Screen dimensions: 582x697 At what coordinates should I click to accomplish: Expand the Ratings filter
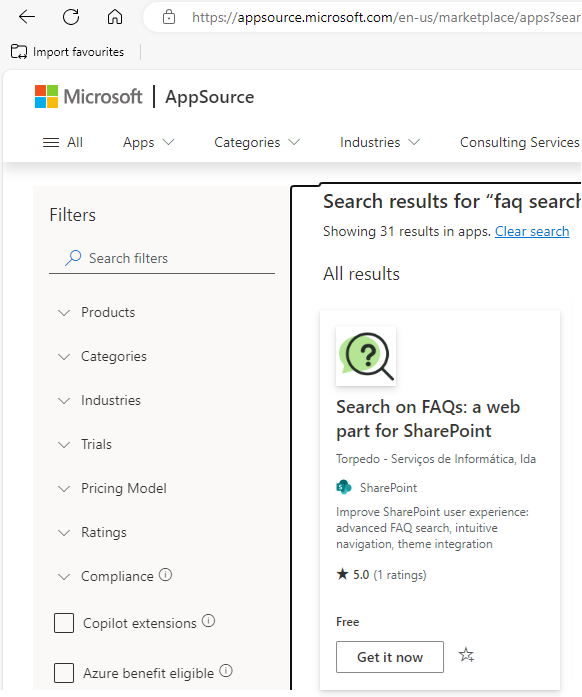[x=92, y=533]
